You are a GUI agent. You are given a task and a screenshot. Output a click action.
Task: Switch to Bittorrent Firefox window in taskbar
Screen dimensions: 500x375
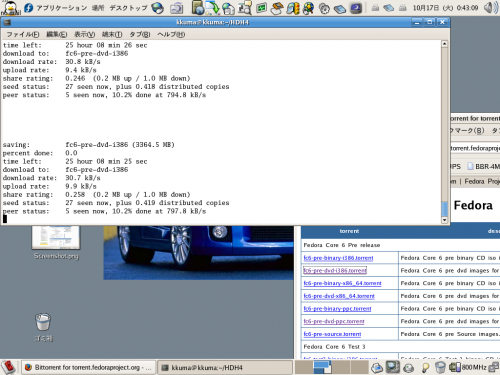pos(89,367)
